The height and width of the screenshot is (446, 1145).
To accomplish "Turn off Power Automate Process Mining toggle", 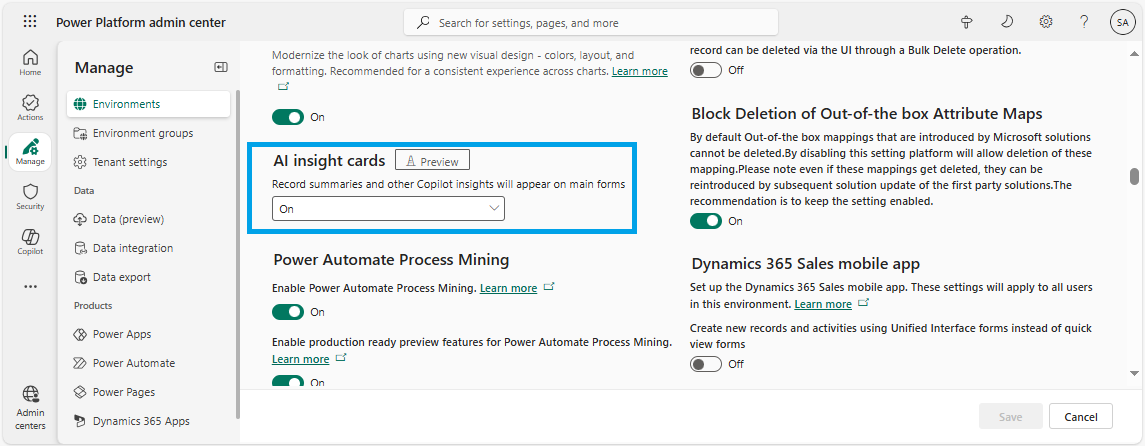I will (x=288, y=312).
